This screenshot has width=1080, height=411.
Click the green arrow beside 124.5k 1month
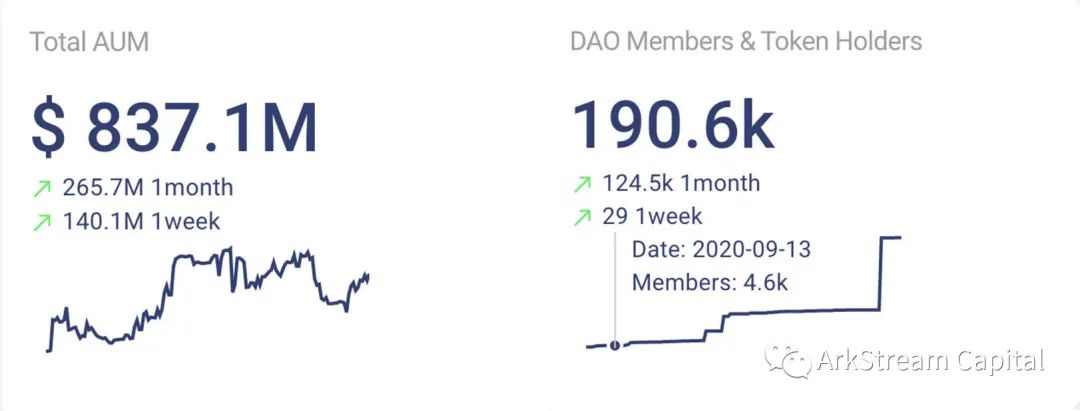tap(582, 184)
